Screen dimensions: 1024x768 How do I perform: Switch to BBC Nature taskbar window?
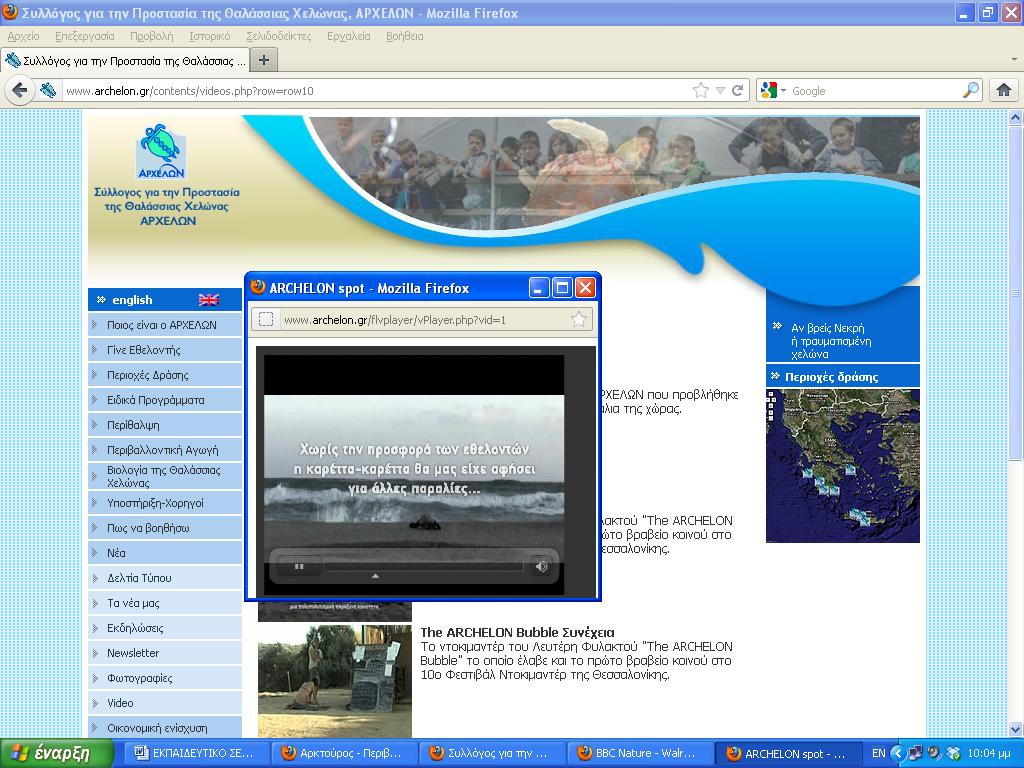[640, 753]
